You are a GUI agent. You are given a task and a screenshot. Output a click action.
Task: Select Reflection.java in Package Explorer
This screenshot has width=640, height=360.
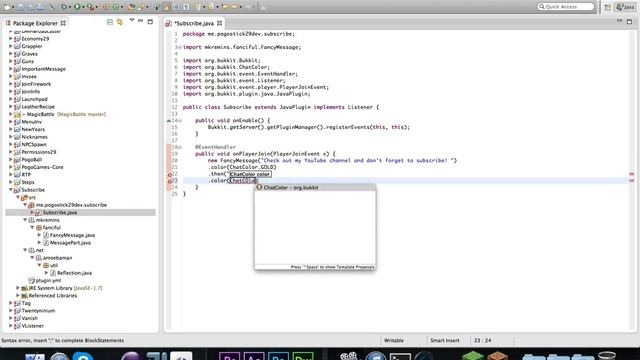[74, 273]
